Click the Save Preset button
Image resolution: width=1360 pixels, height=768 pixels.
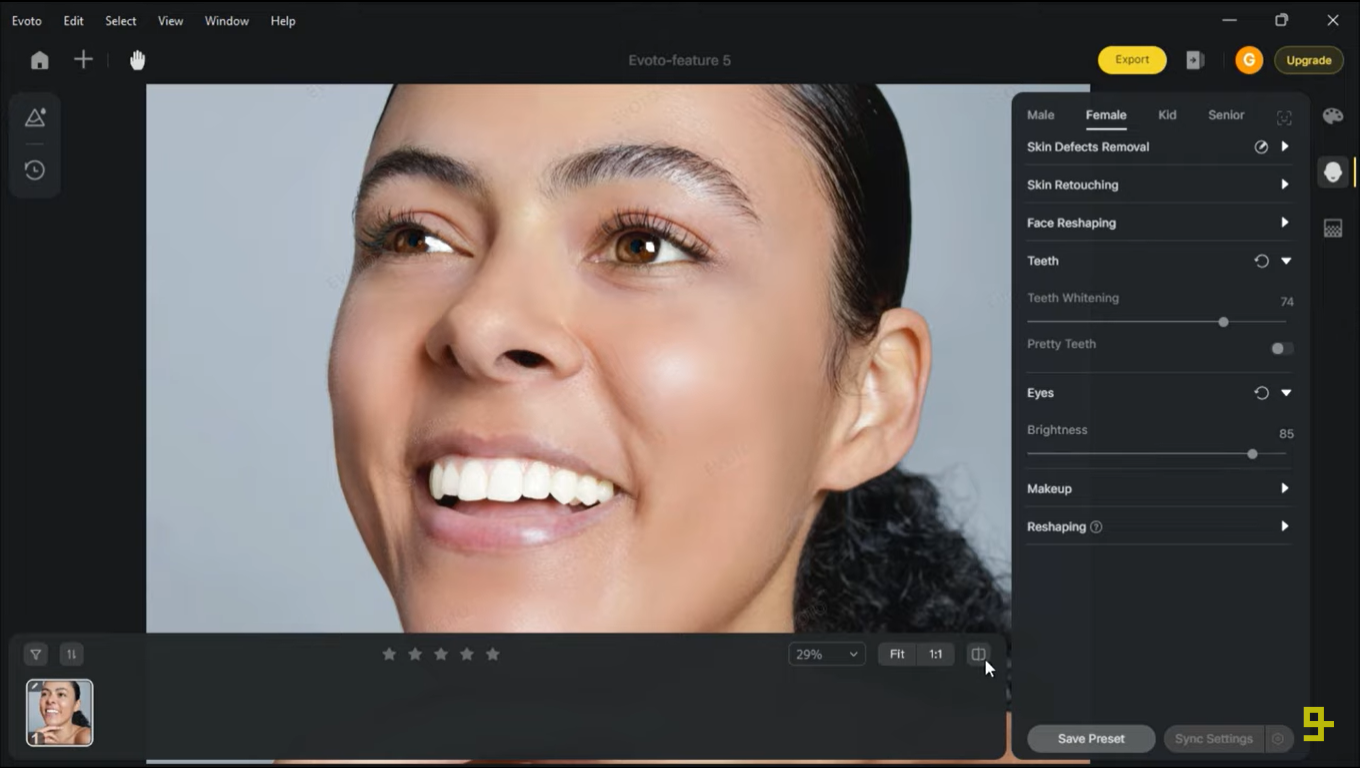pyautogui.click(x=1090, y=738)
